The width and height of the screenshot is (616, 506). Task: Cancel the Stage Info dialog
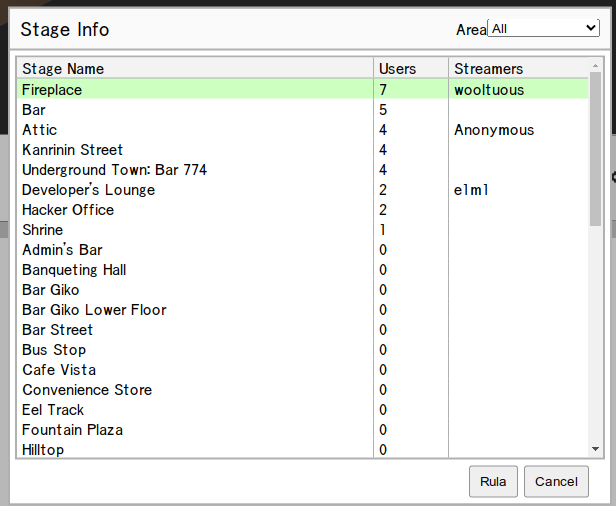coord(556,481)
